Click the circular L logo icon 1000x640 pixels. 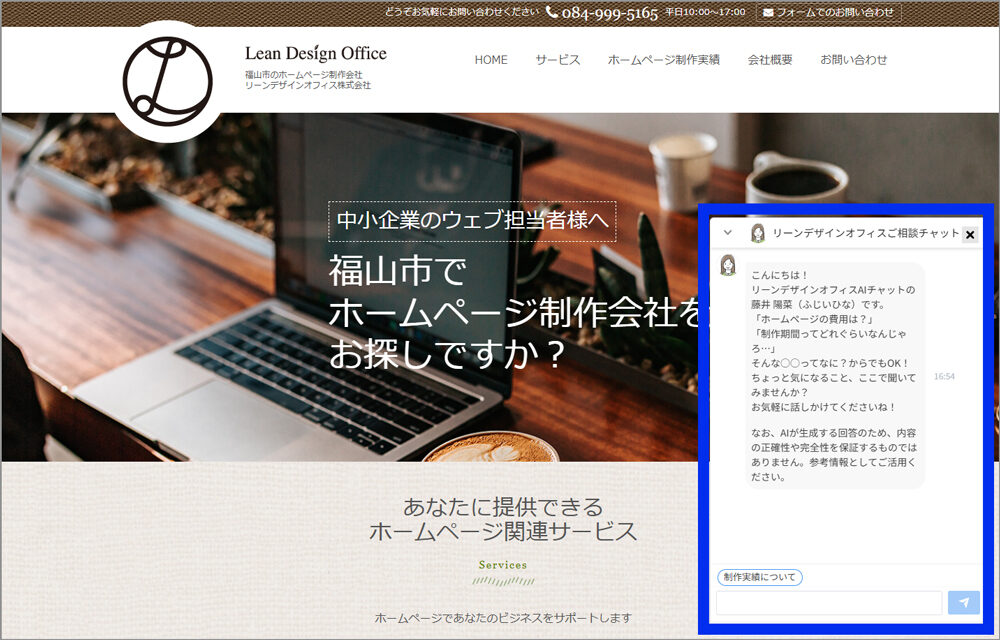point(167,82)
